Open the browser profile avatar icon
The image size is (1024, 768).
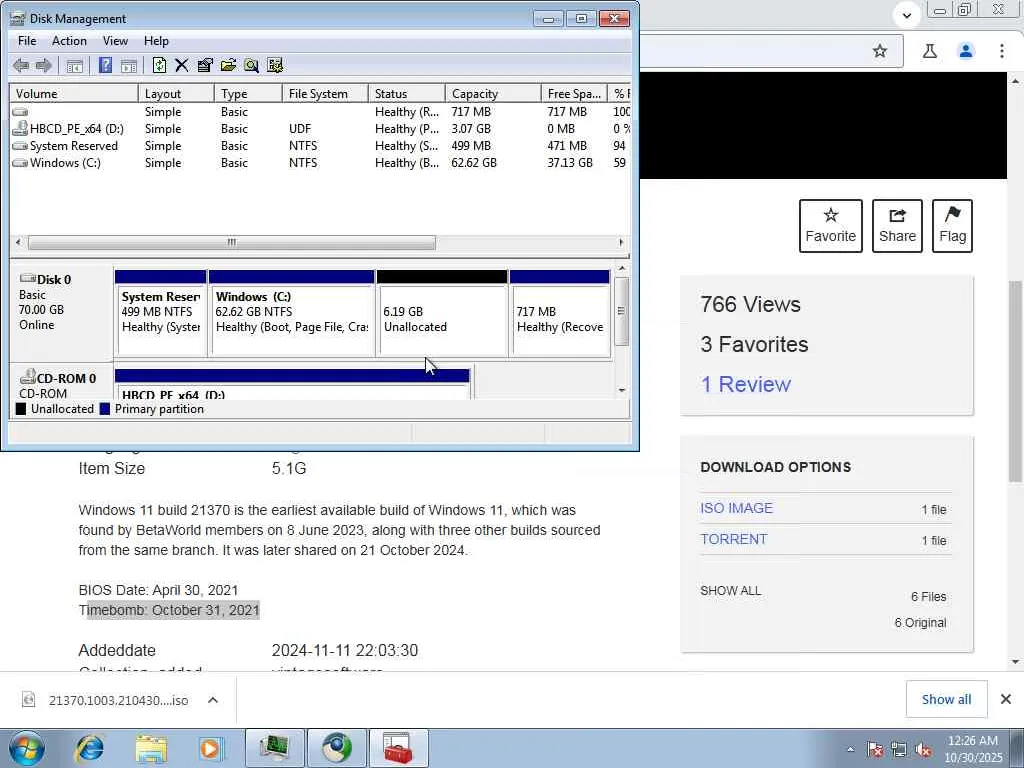[966, 51]
